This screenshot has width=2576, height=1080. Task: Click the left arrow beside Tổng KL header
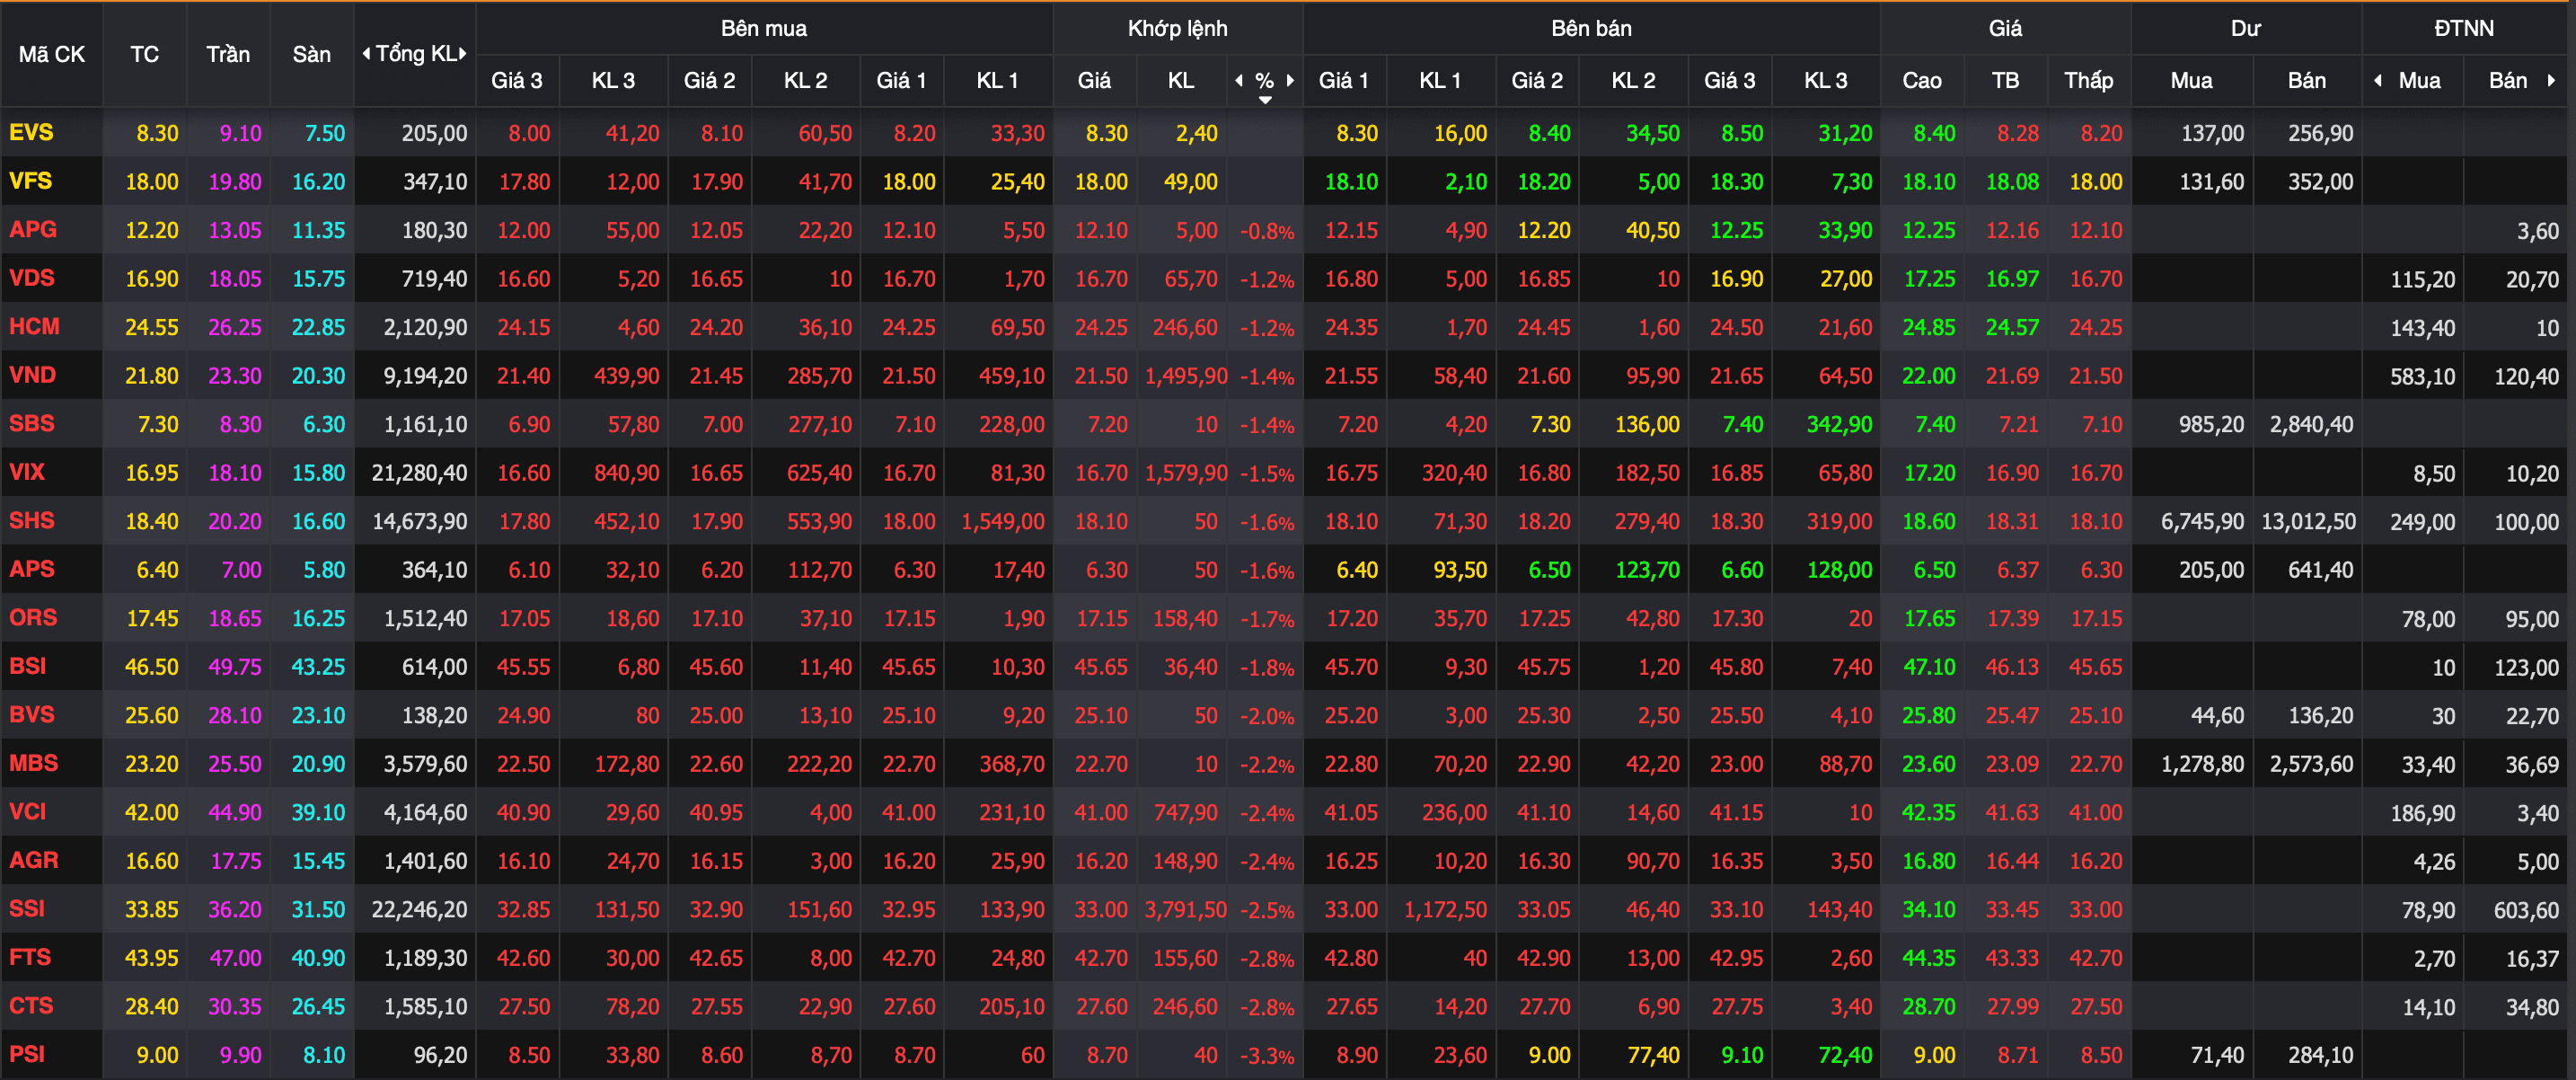pyautogui.click(x=366, y=54)
